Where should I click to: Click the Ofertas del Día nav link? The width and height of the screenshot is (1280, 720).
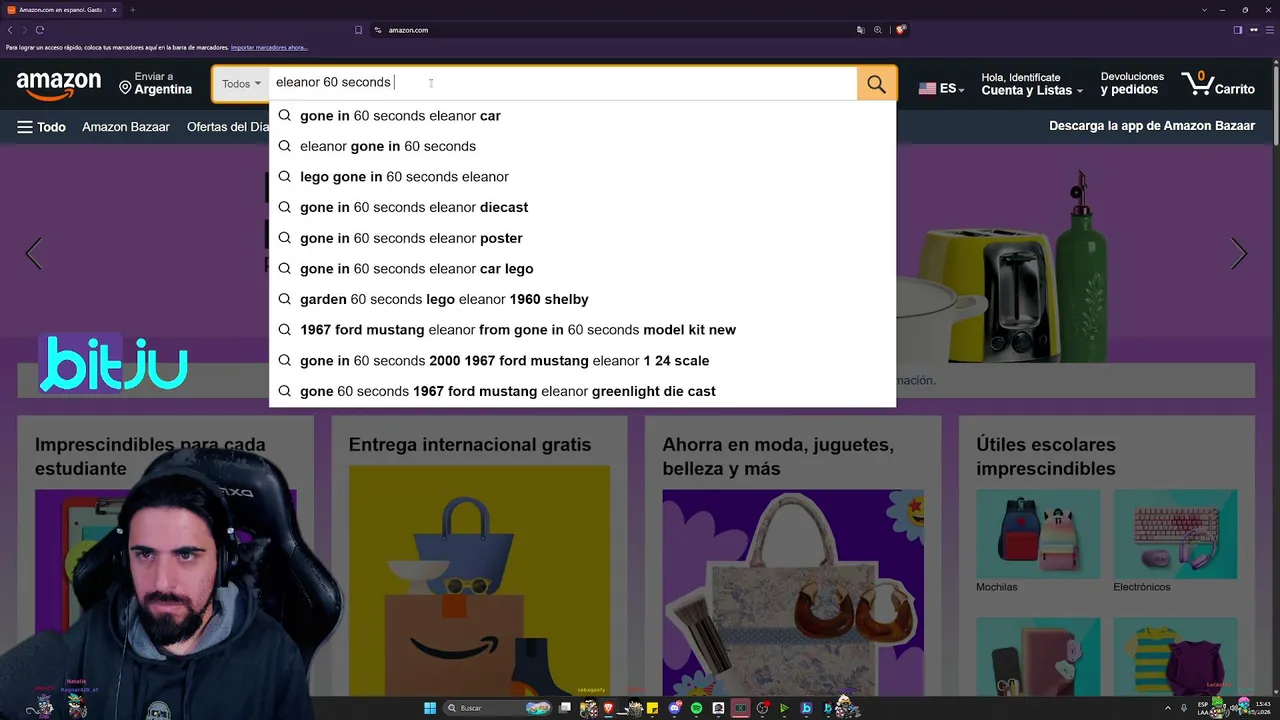[227, 127]
